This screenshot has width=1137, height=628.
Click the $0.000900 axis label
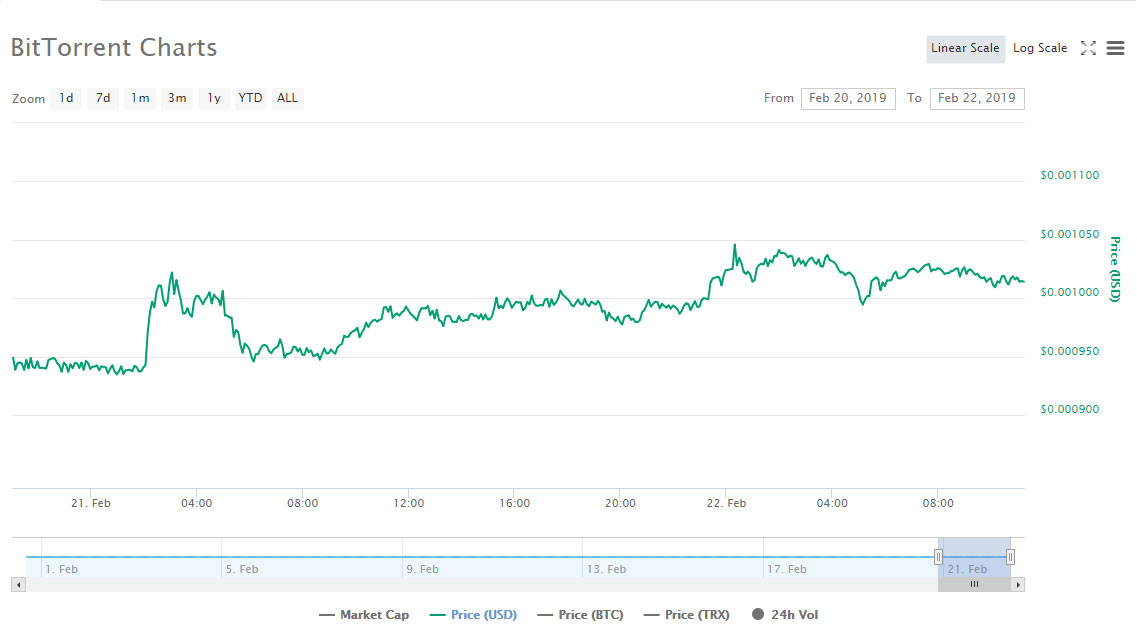click(x=1070, y=409)
